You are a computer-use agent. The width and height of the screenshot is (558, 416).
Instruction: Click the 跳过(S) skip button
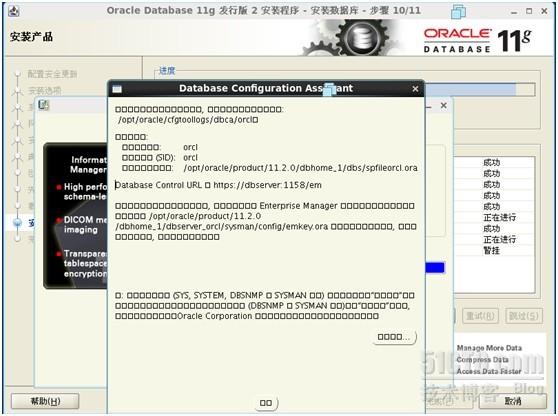pos(524,316)
